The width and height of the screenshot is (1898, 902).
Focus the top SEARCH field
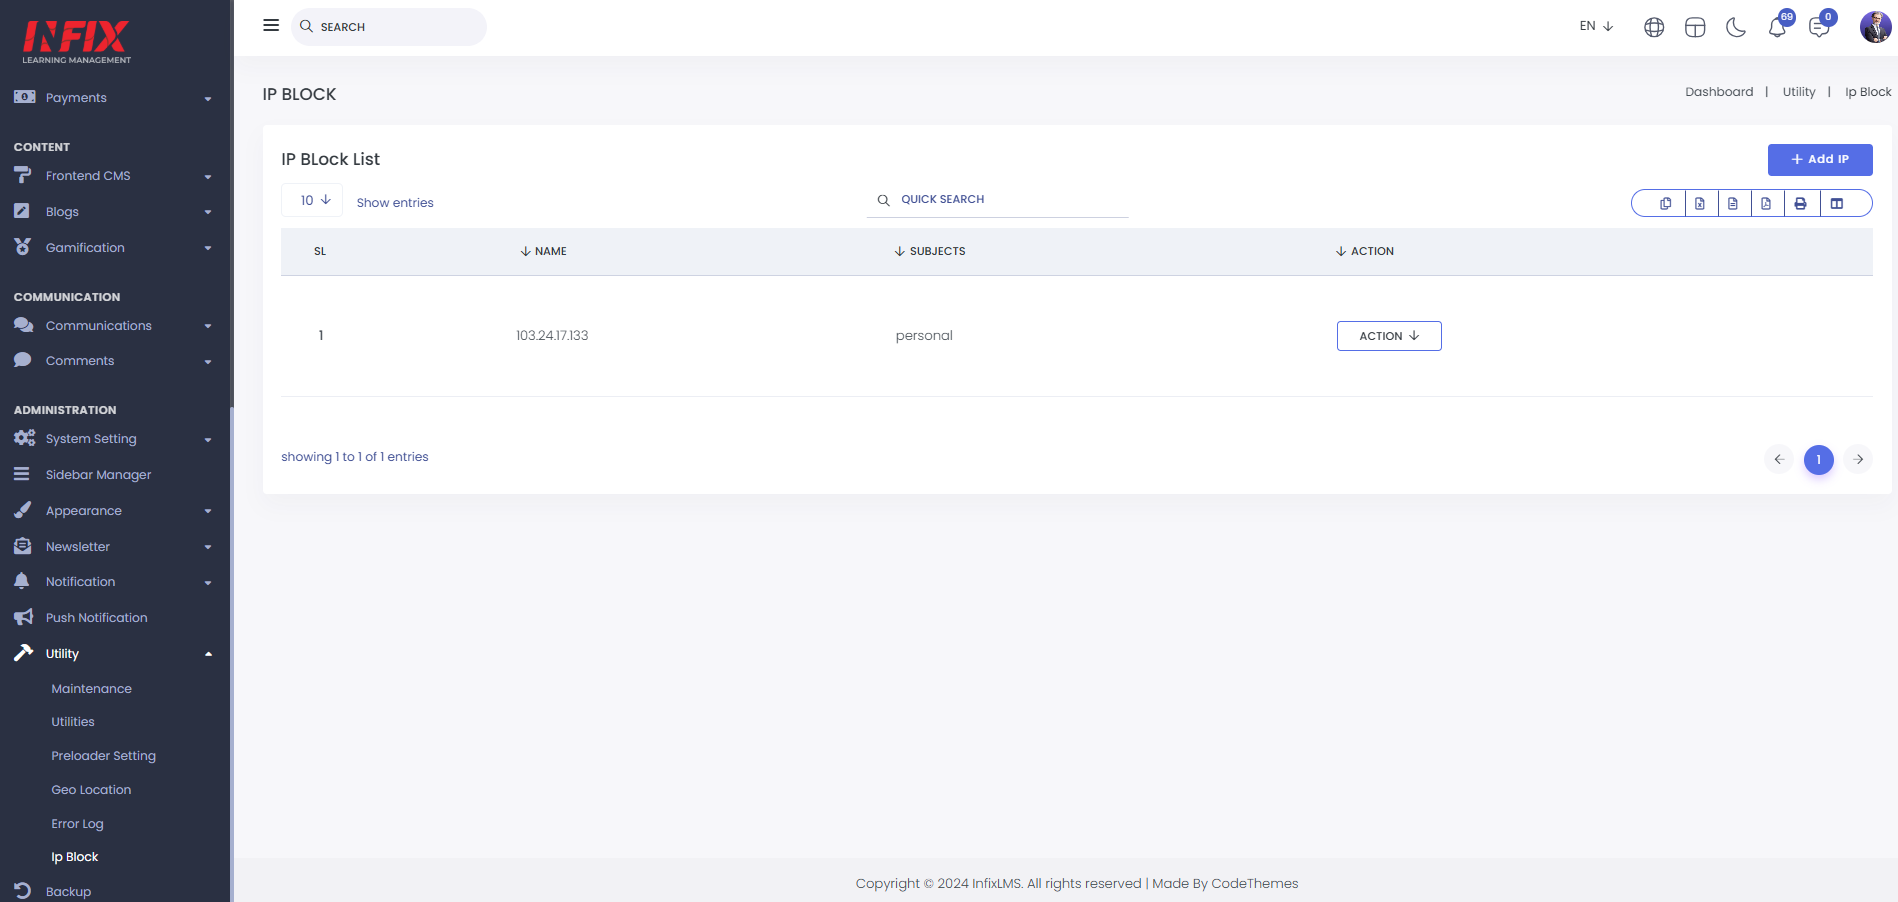pos(389,26)
